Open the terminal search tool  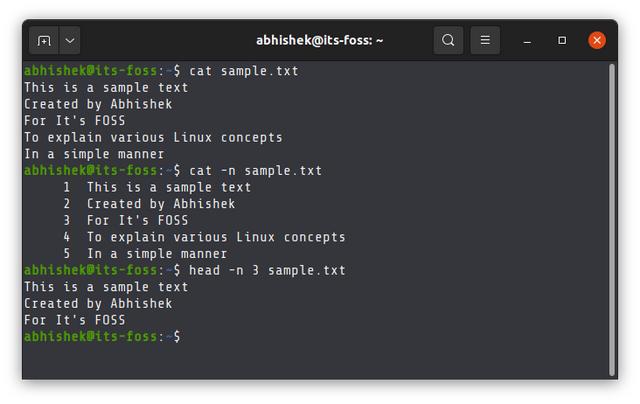[x=448, y=40]
